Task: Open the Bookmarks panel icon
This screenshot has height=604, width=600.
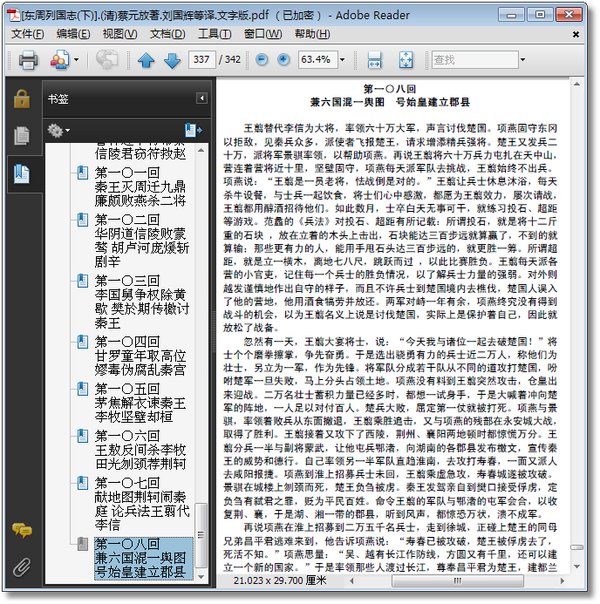Action: (22, 174)
